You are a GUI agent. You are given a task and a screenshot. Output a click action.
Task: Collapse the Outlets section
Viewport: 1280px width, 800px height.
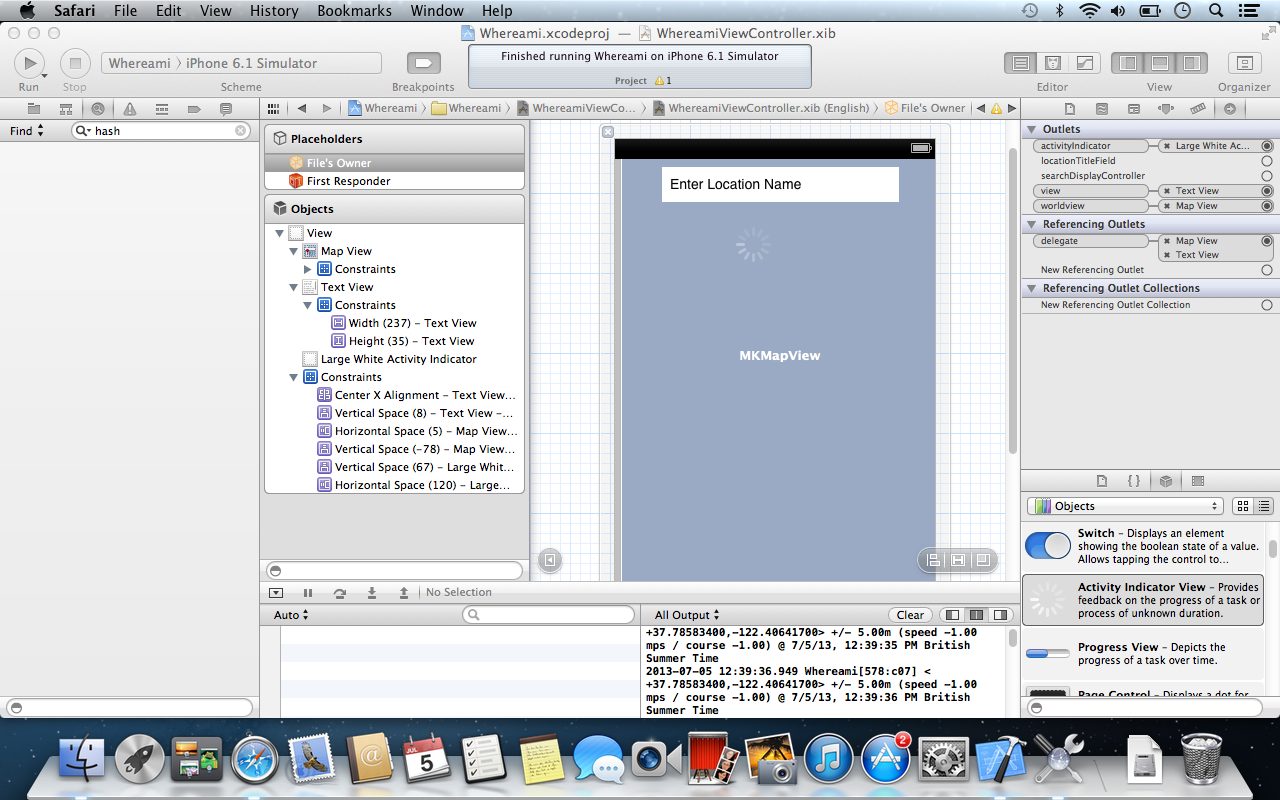tap(1032, 129)
